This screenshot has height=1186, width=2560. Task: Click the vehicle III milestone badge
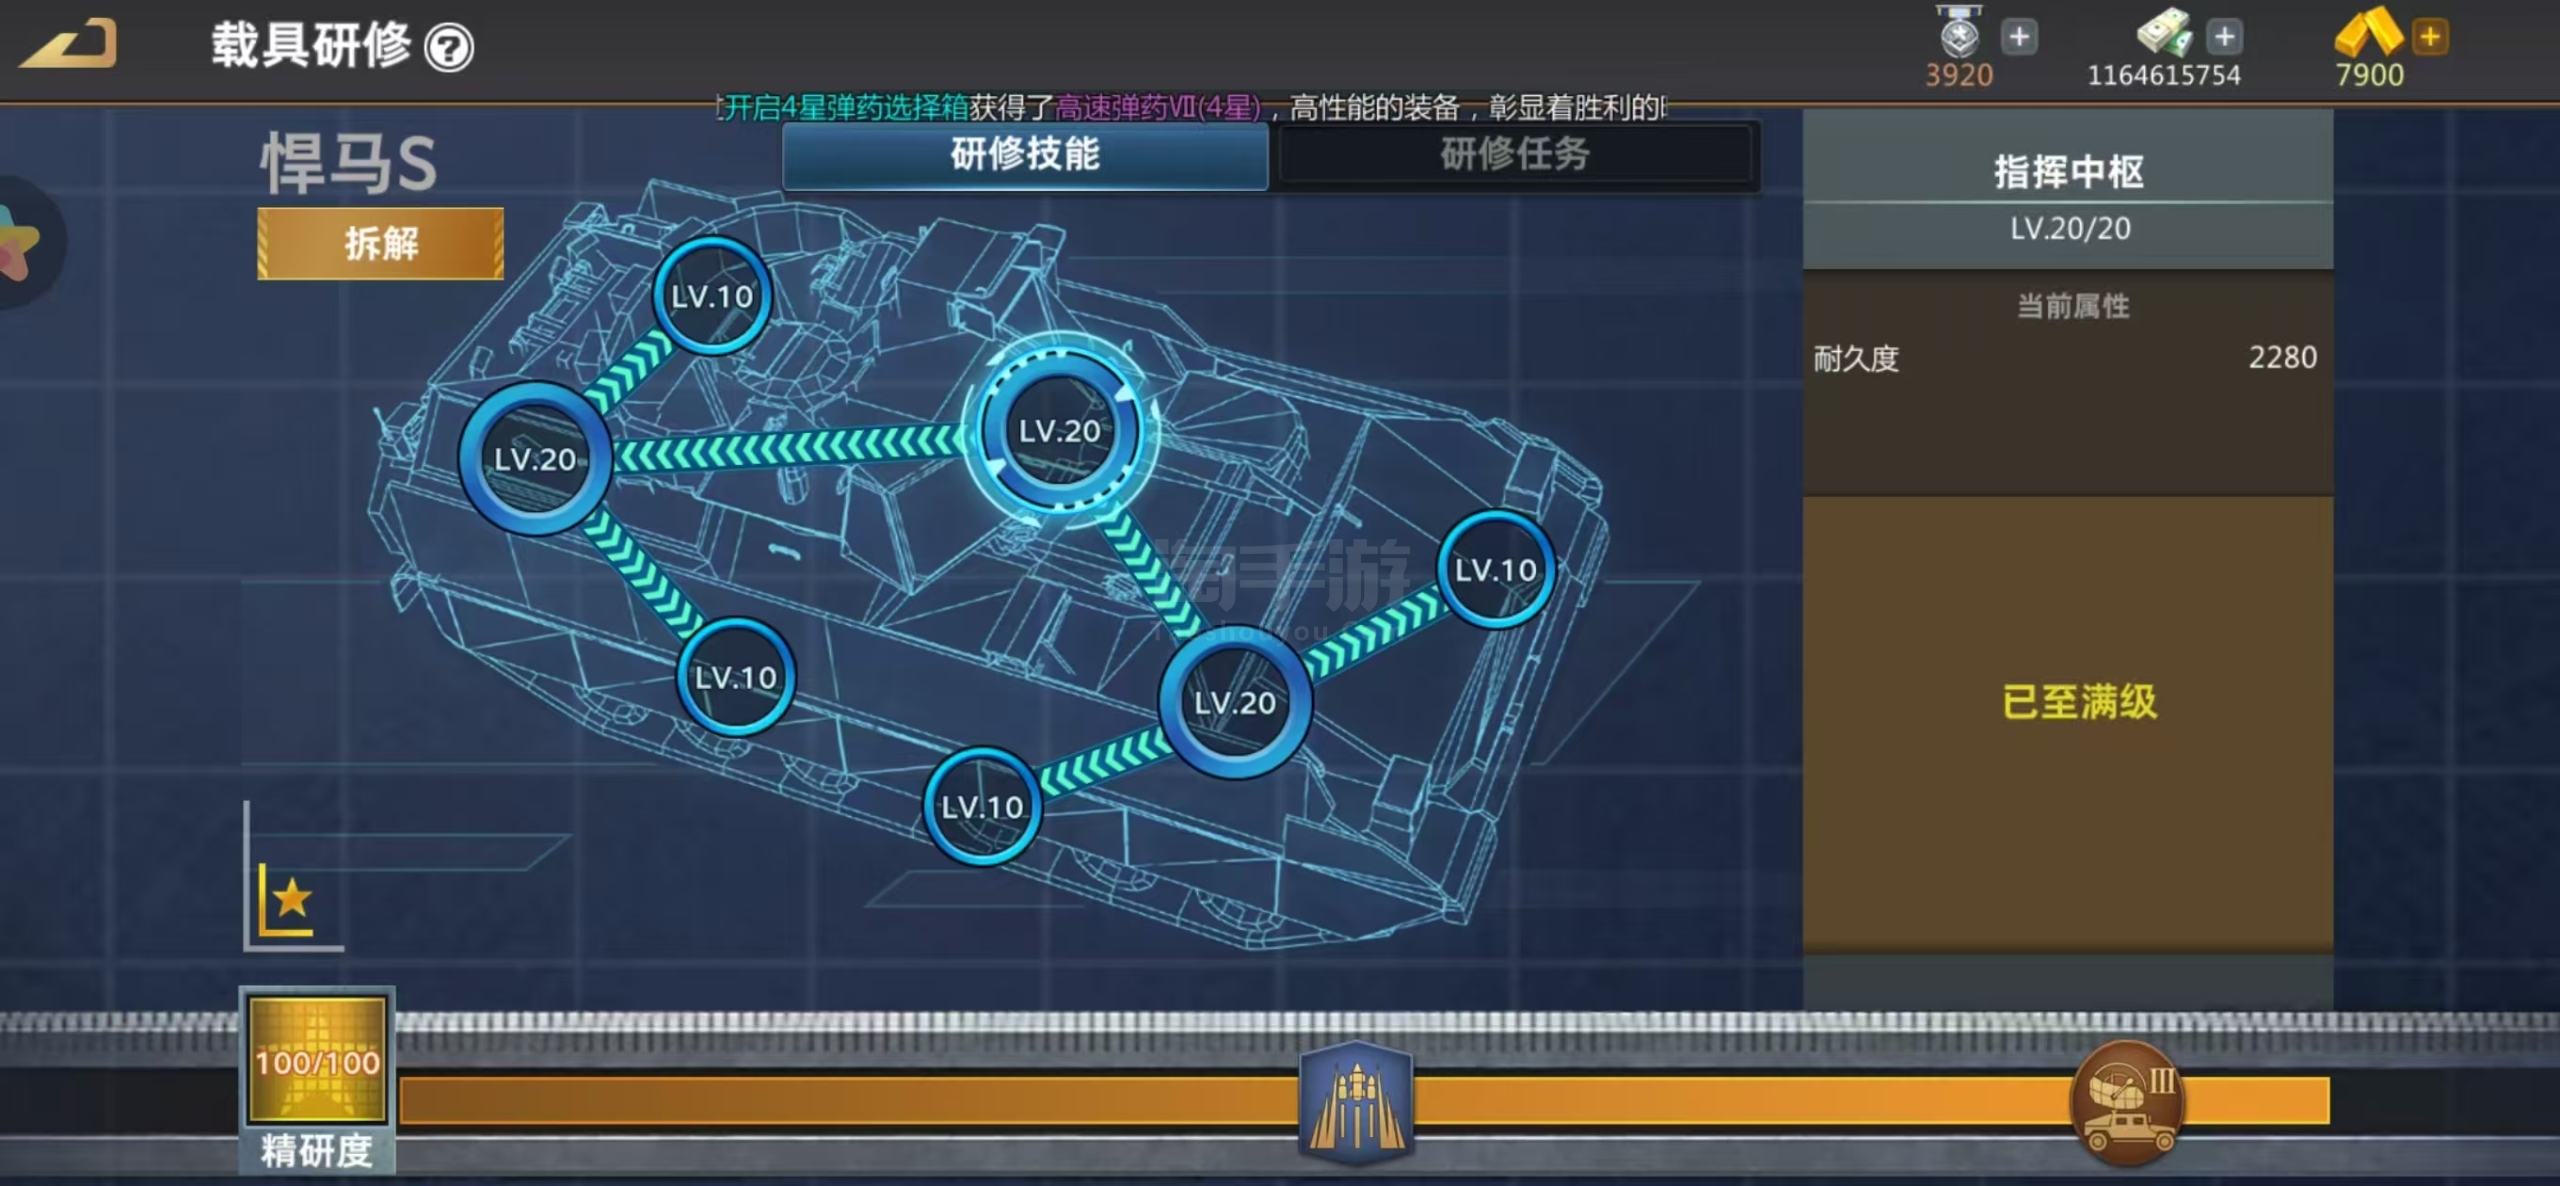pos(2127,1102)
